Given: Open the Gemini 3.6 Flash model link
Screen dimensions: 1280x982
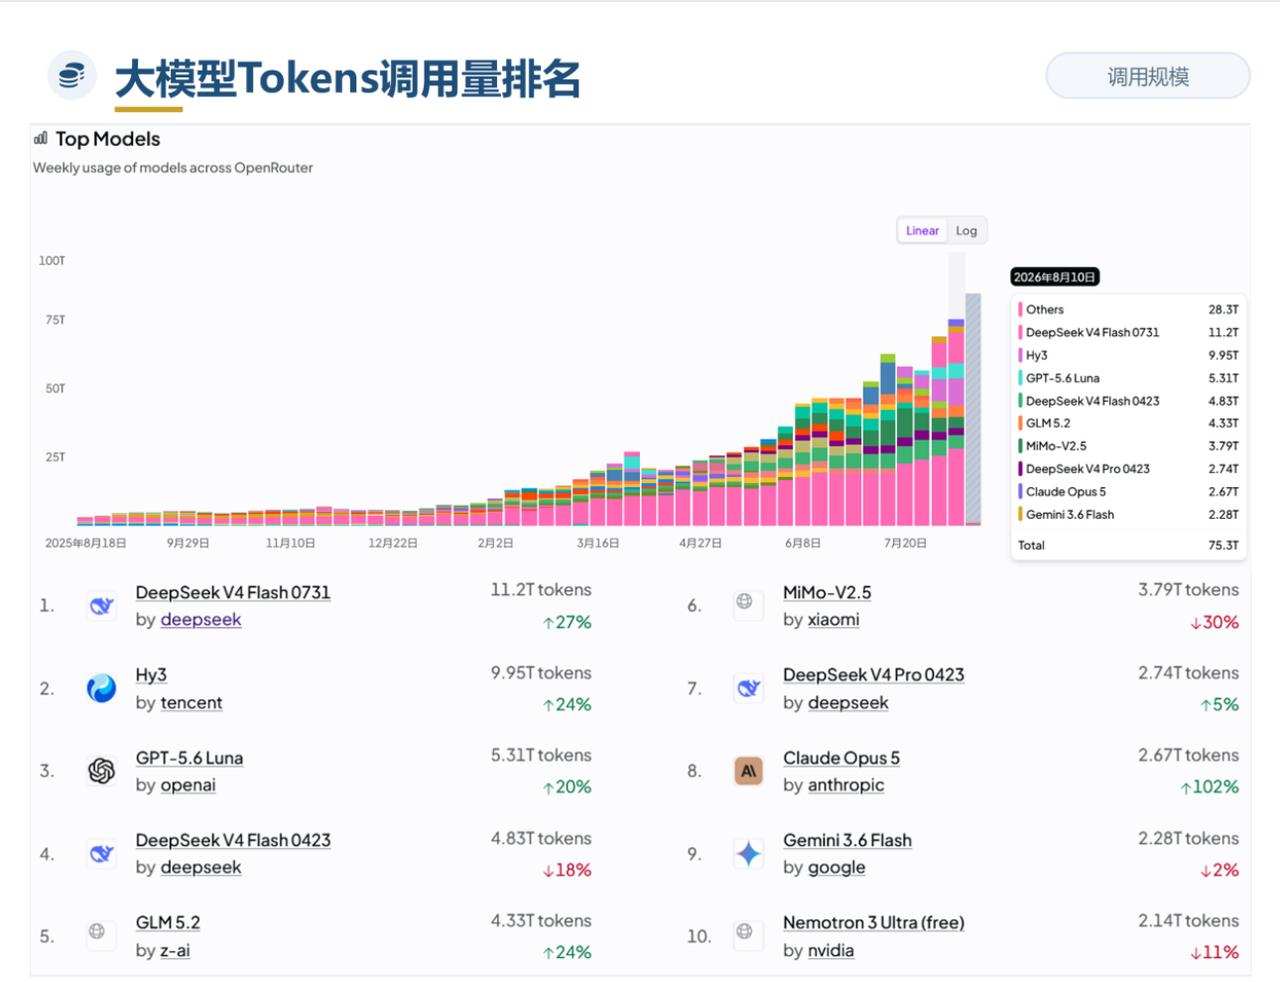Looking at the screenshot, I should pos(847,840).
